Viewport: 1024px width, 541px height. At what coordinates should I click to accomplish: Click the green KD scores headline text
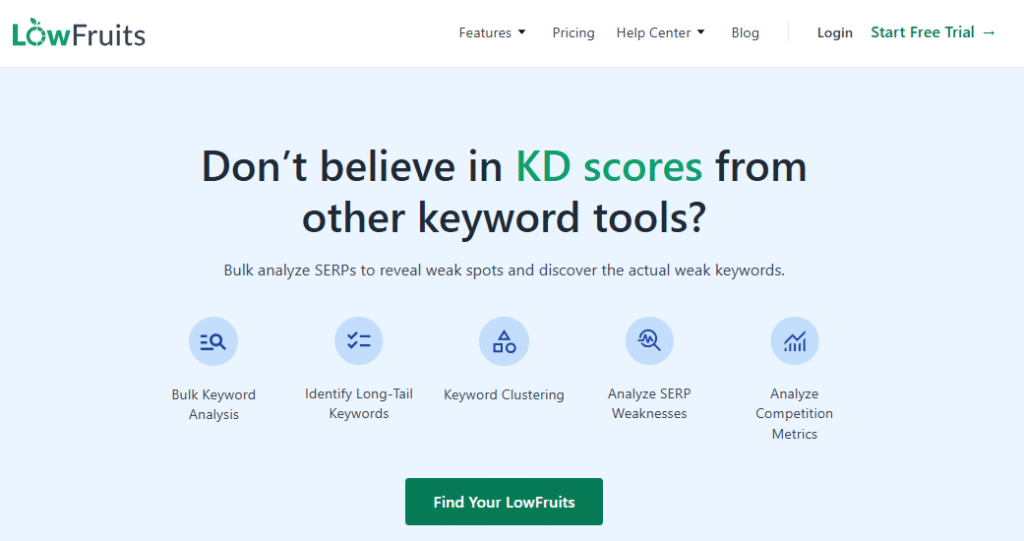tap(609, 167)
